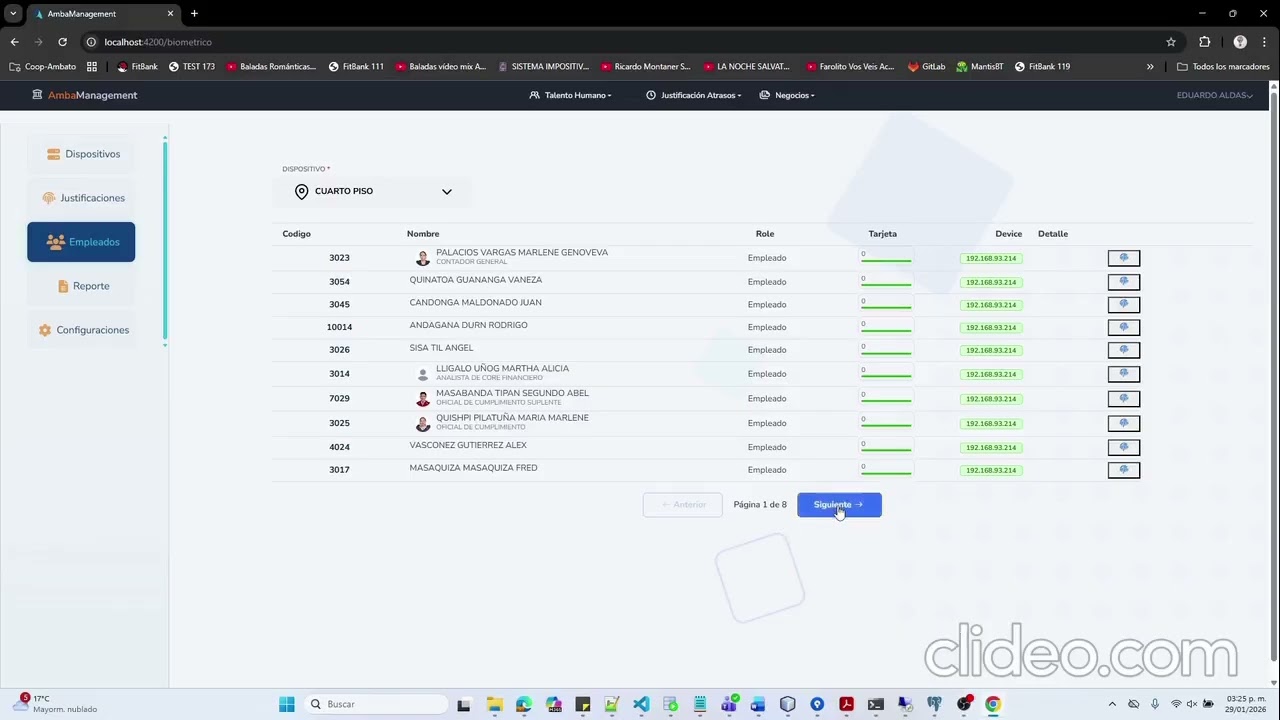Open the GitLab bookmark
The image size is (1280, 720).
pyautogui.click(x=926, y=67)
